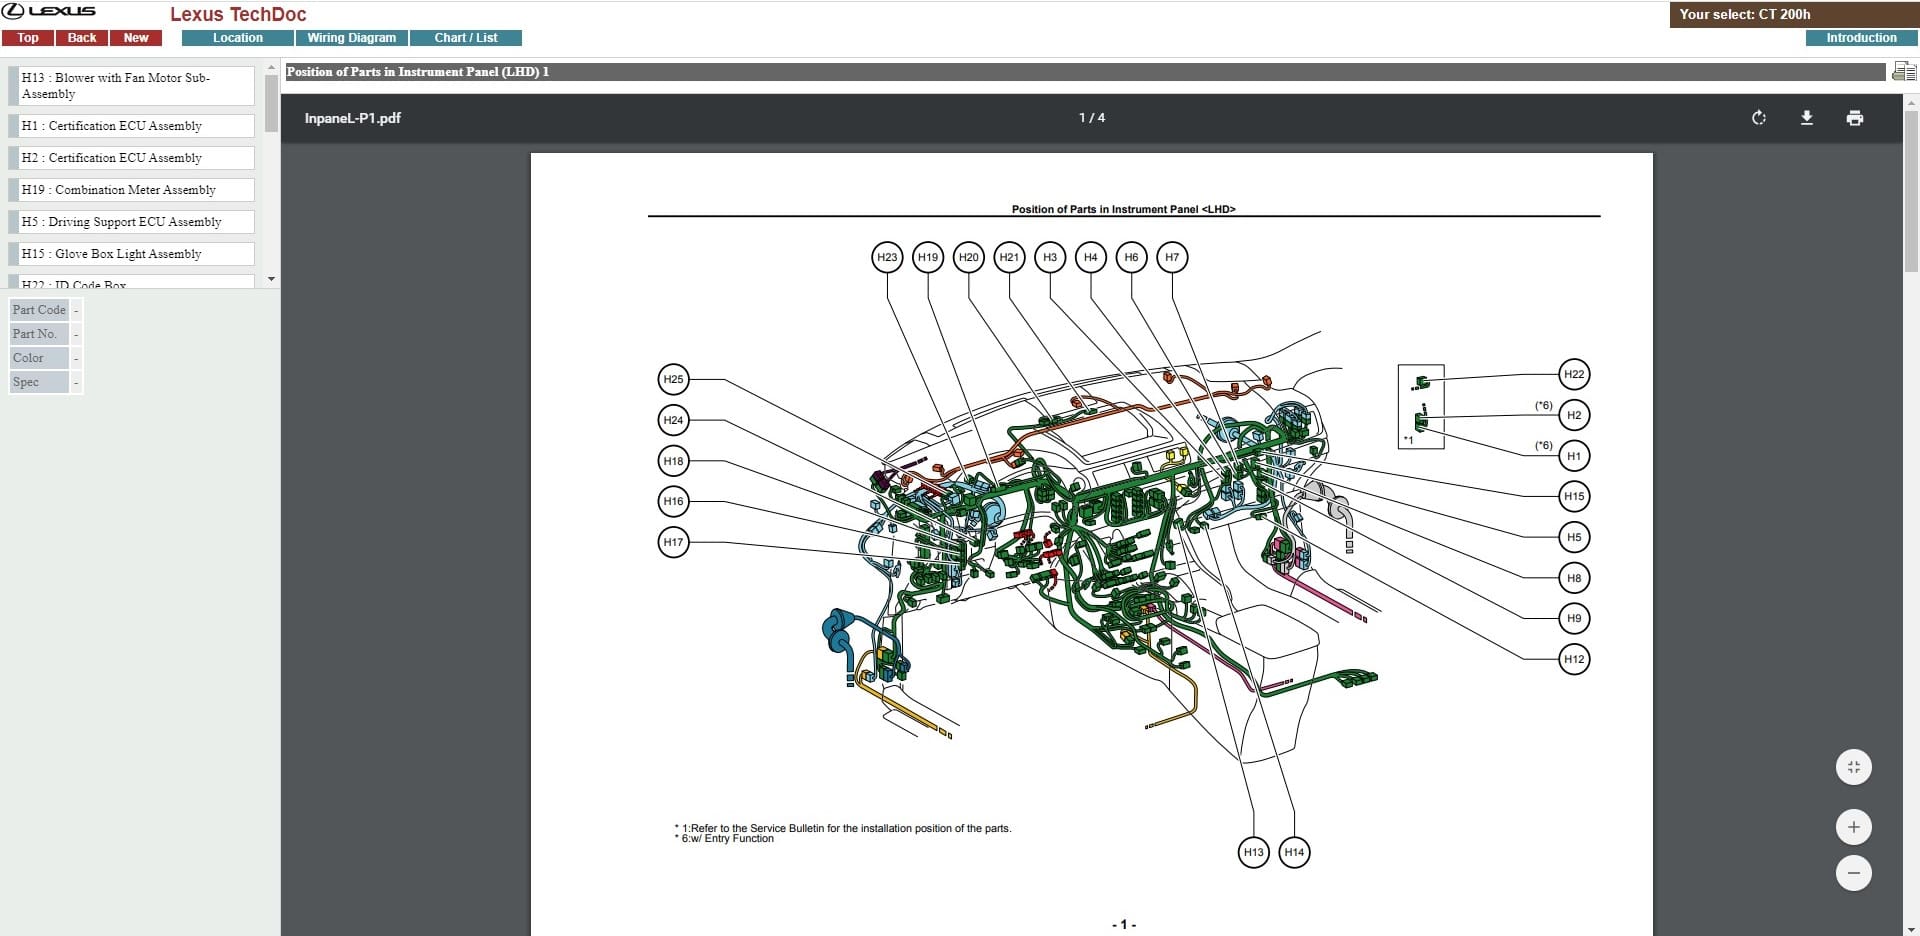Click the H19 callout in diagram
Viewport: 1920px width, 936px height.
pyautogui.click(x=928, y=257)
